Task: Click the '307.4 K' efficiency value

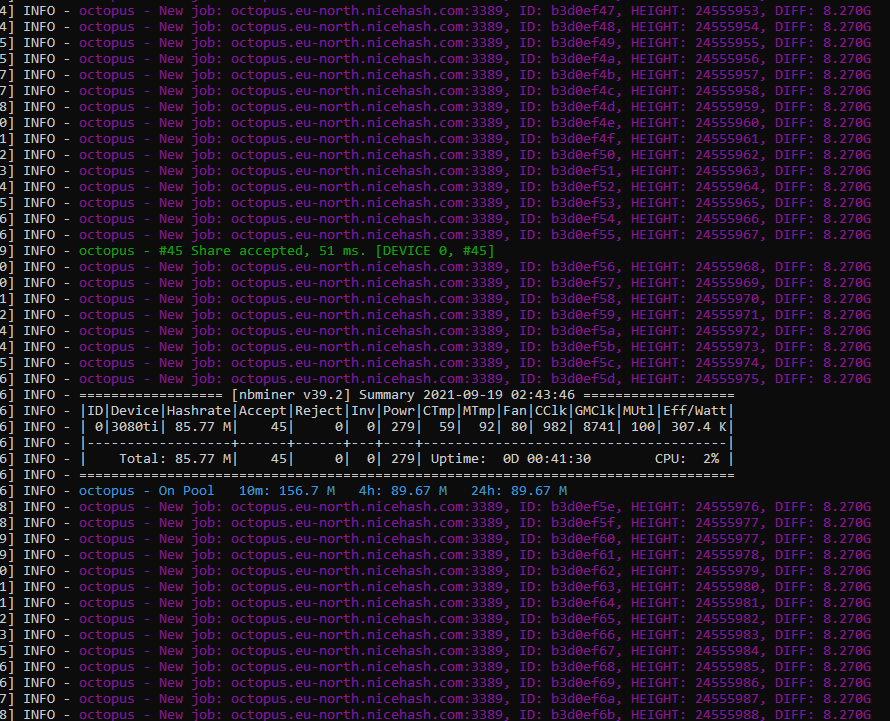Action: 699,427
